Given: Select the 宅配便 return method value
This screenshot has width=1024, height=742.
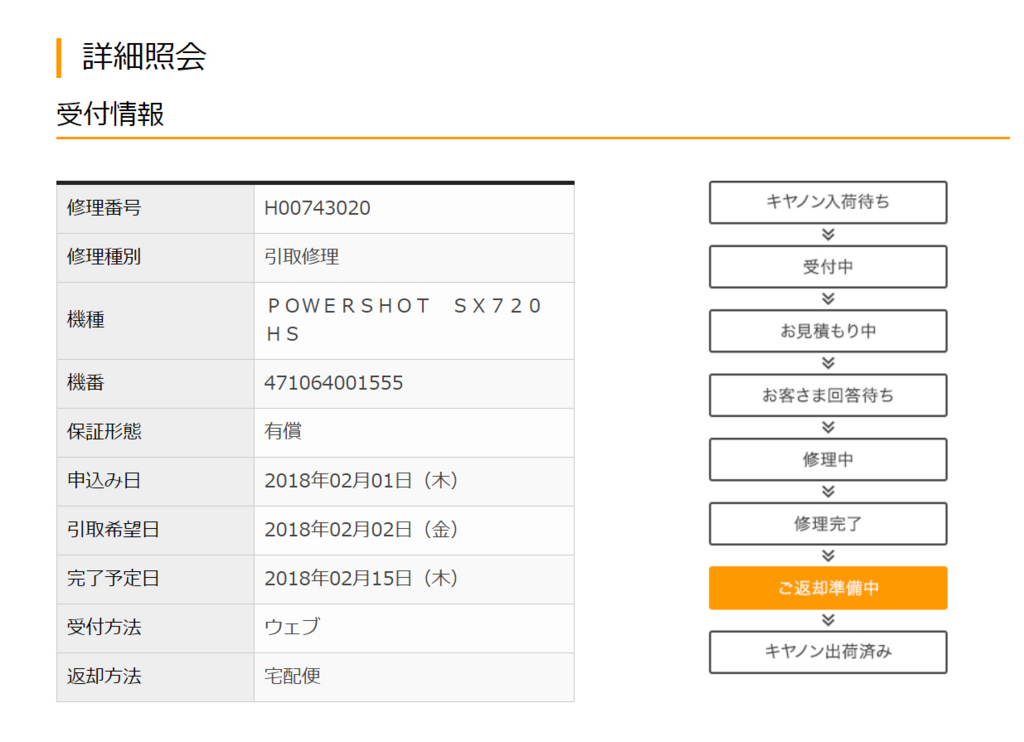Looking at the screenshot, I should 292,676.
